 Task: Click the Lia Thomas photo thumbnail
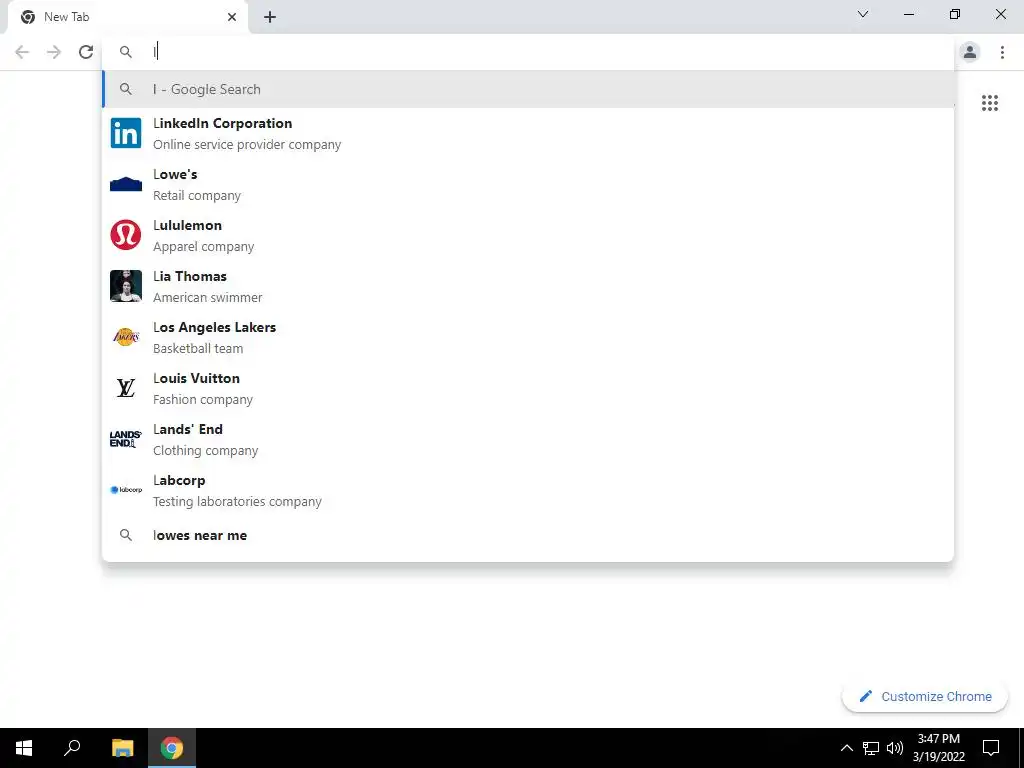point(126,286)
